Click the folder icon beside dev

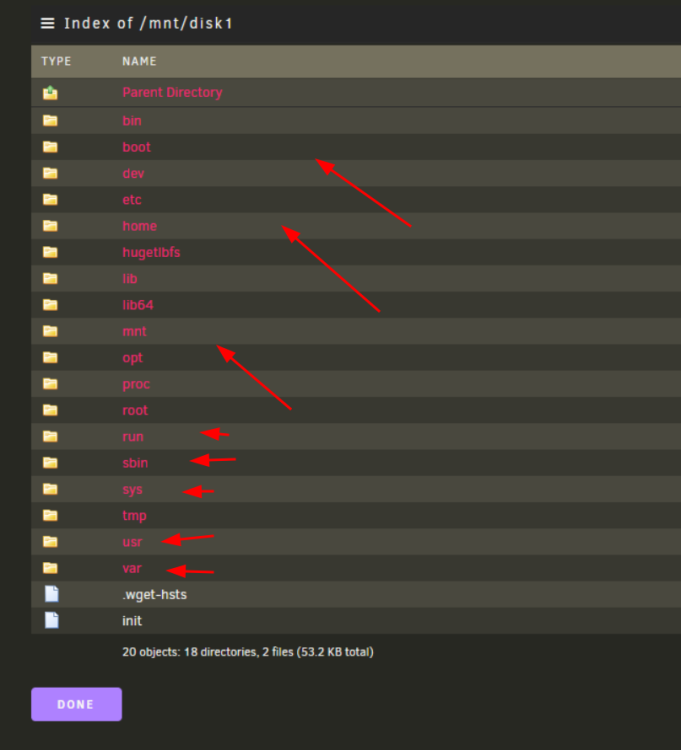click(50, 173)
